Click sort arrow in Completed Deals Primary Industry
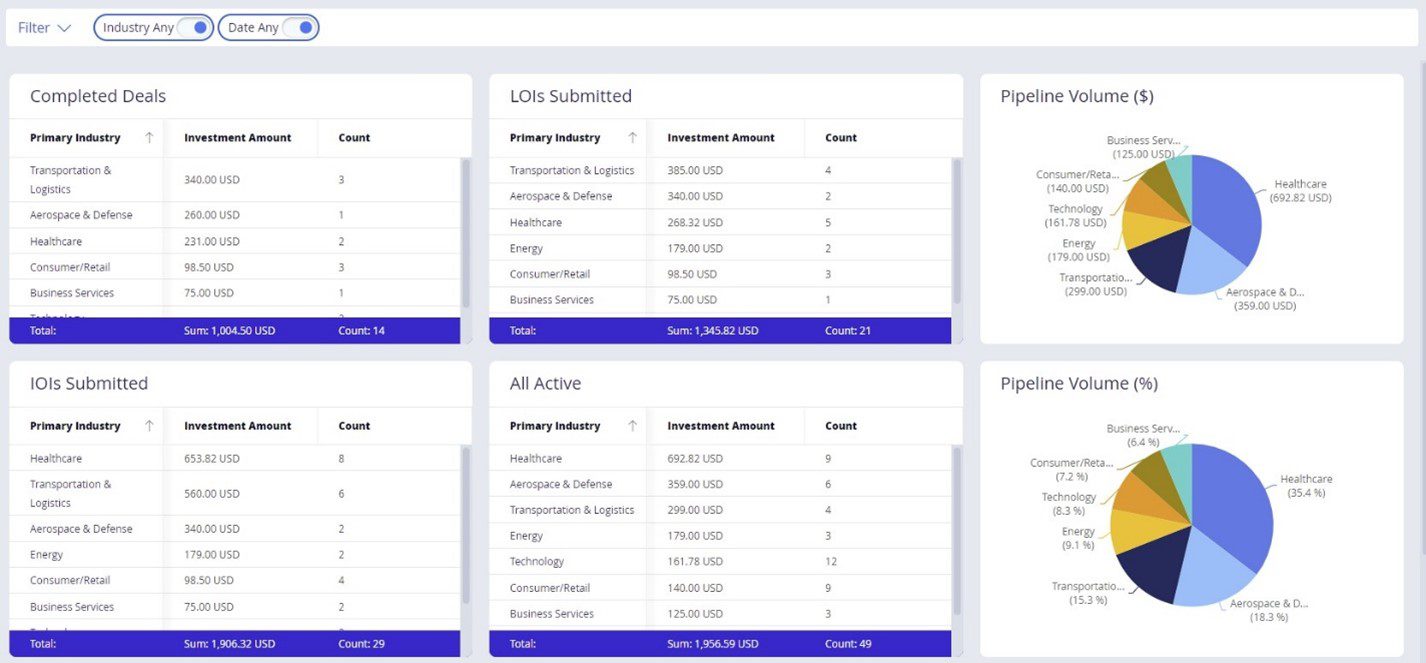The height and width of the screenshot is (663, 1426). tap(149, 138)
